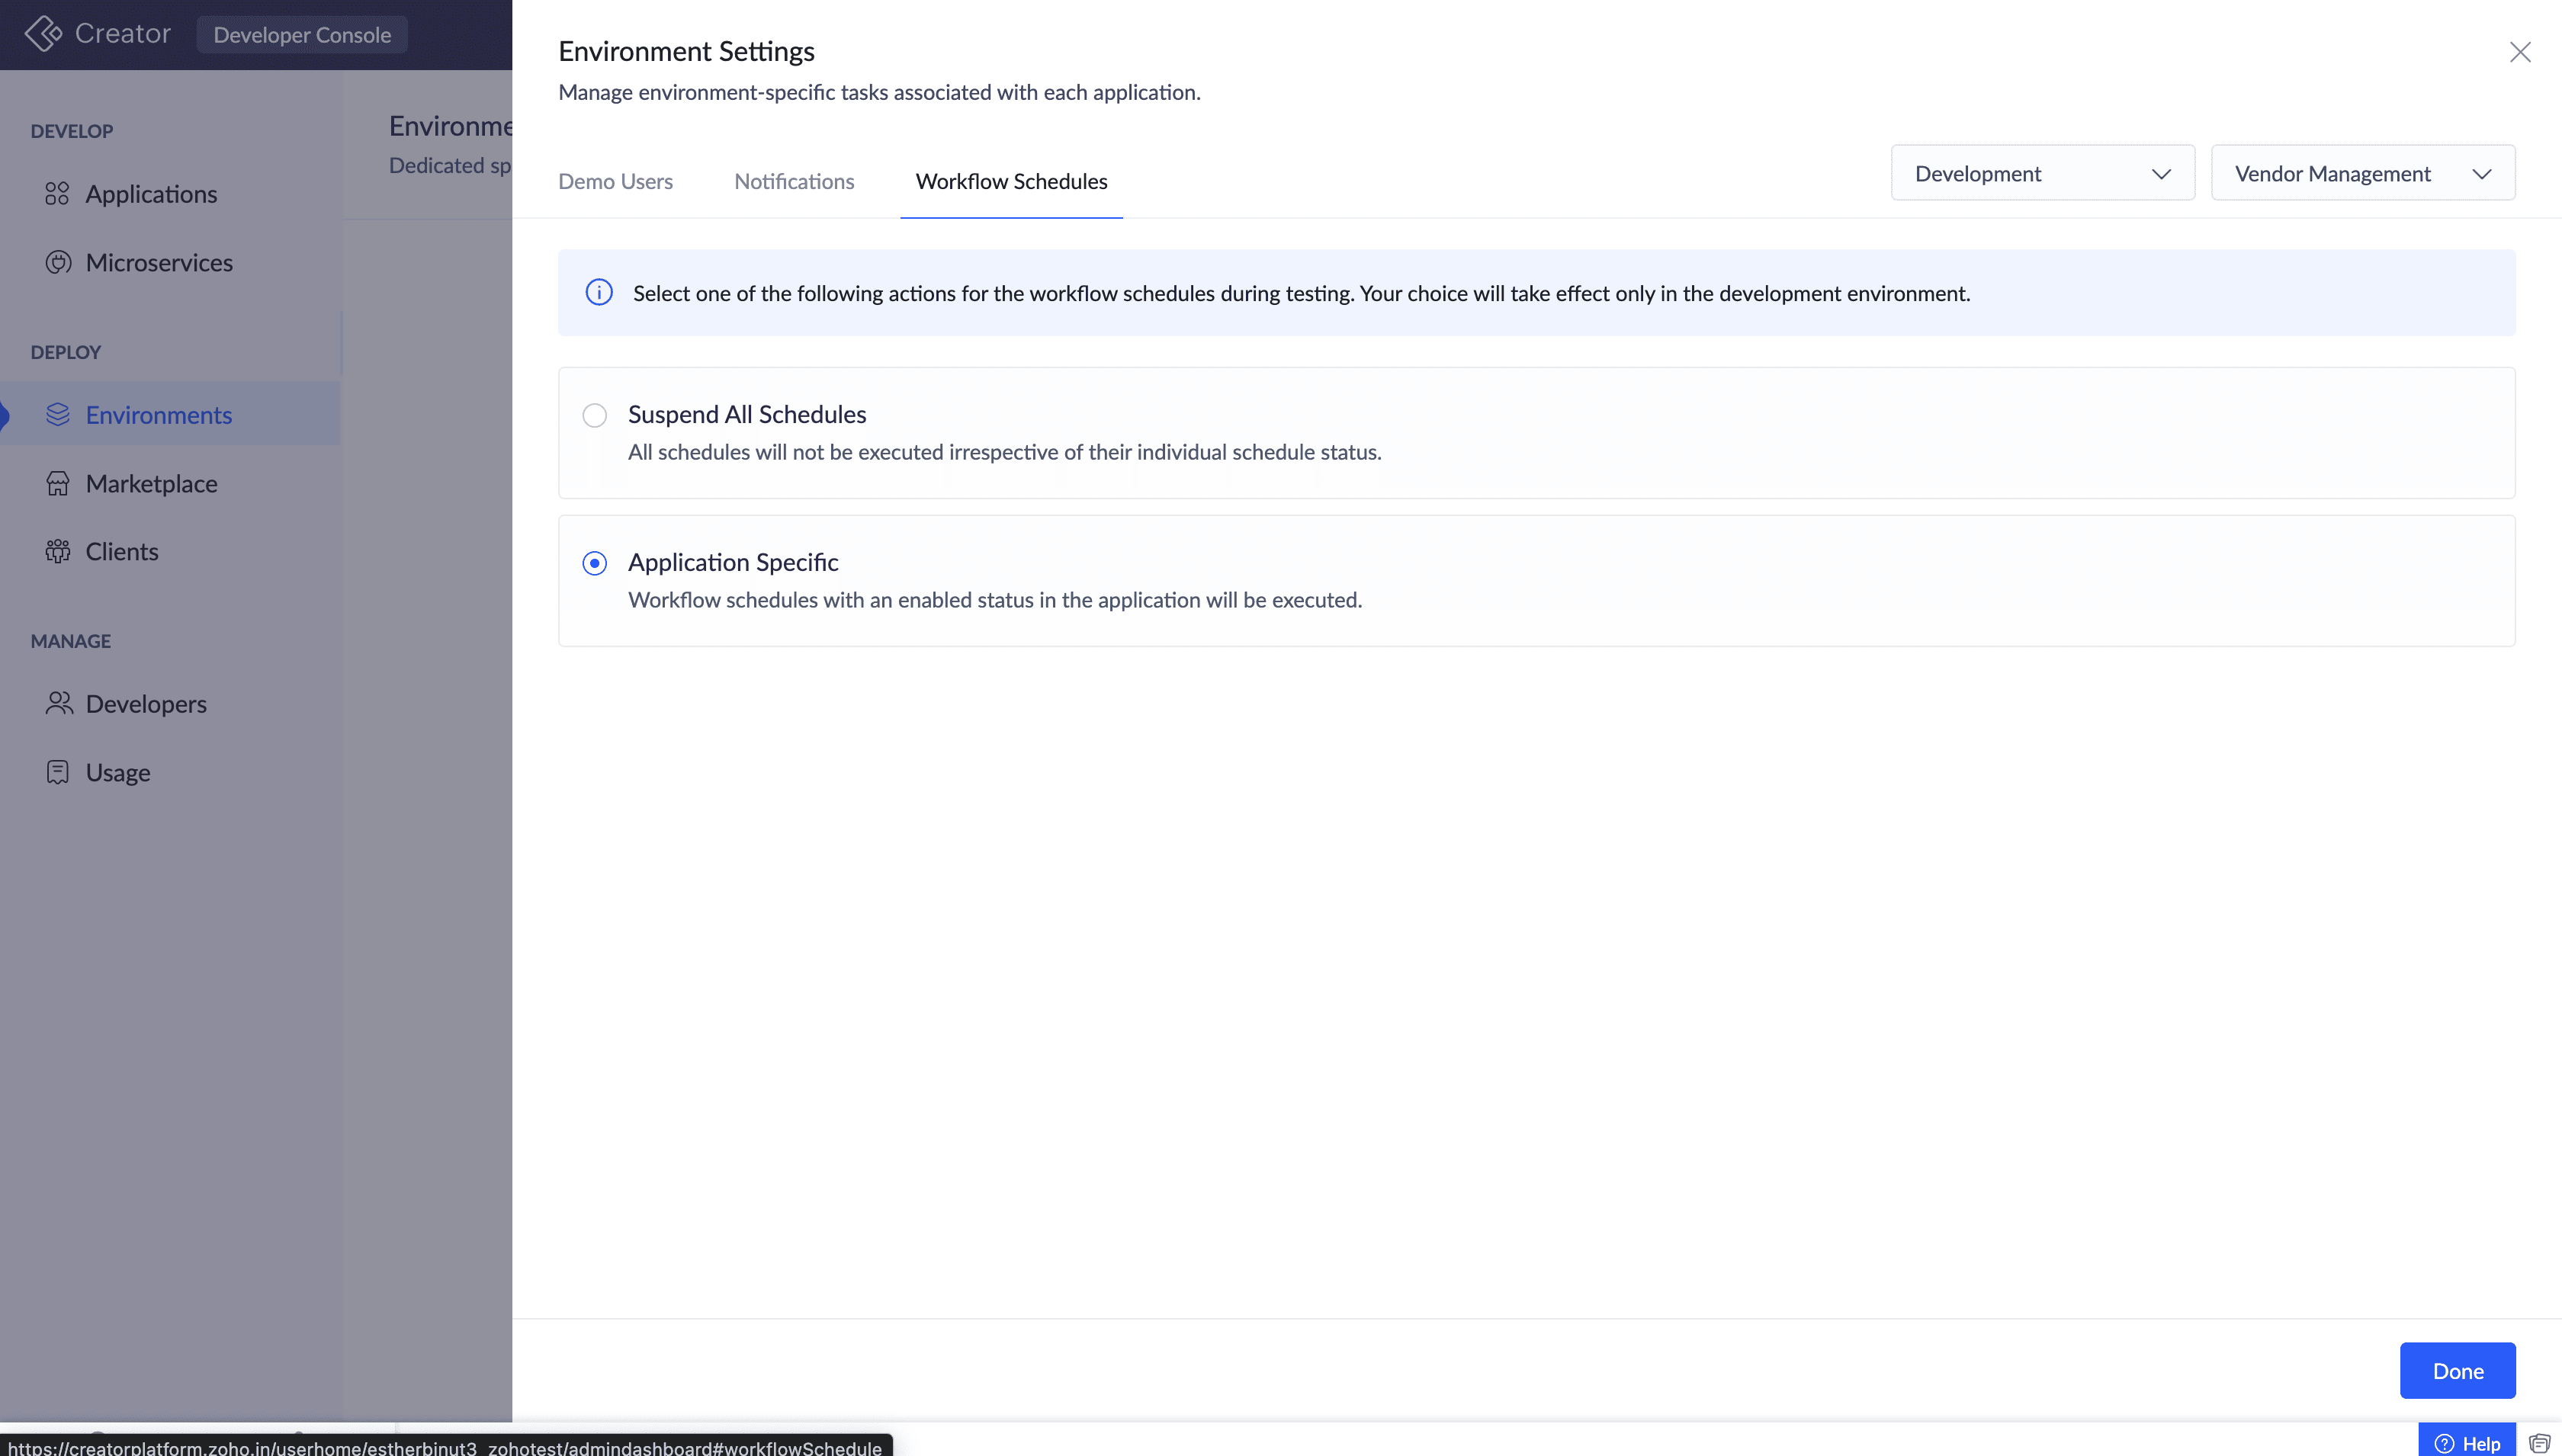
Task: Select the Application Specific radio button
Action: [595, 563]
